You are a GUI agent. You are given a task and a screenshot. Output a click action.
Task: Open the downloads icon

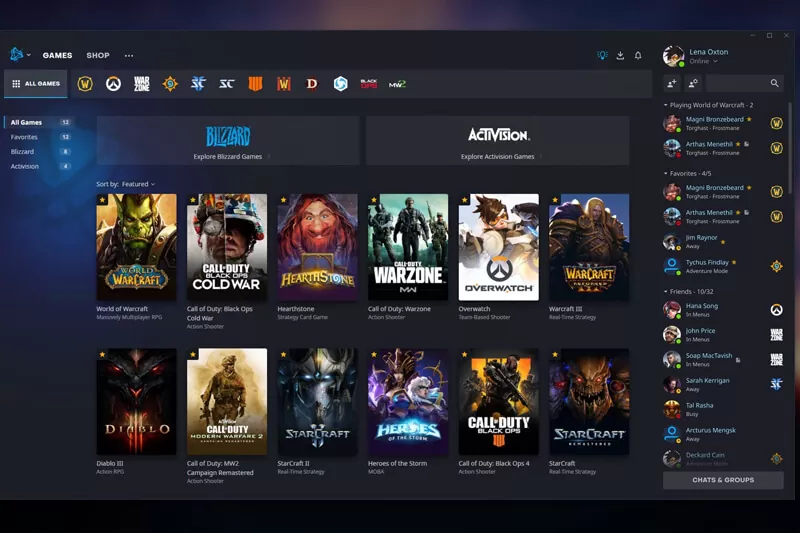[620, 55]
